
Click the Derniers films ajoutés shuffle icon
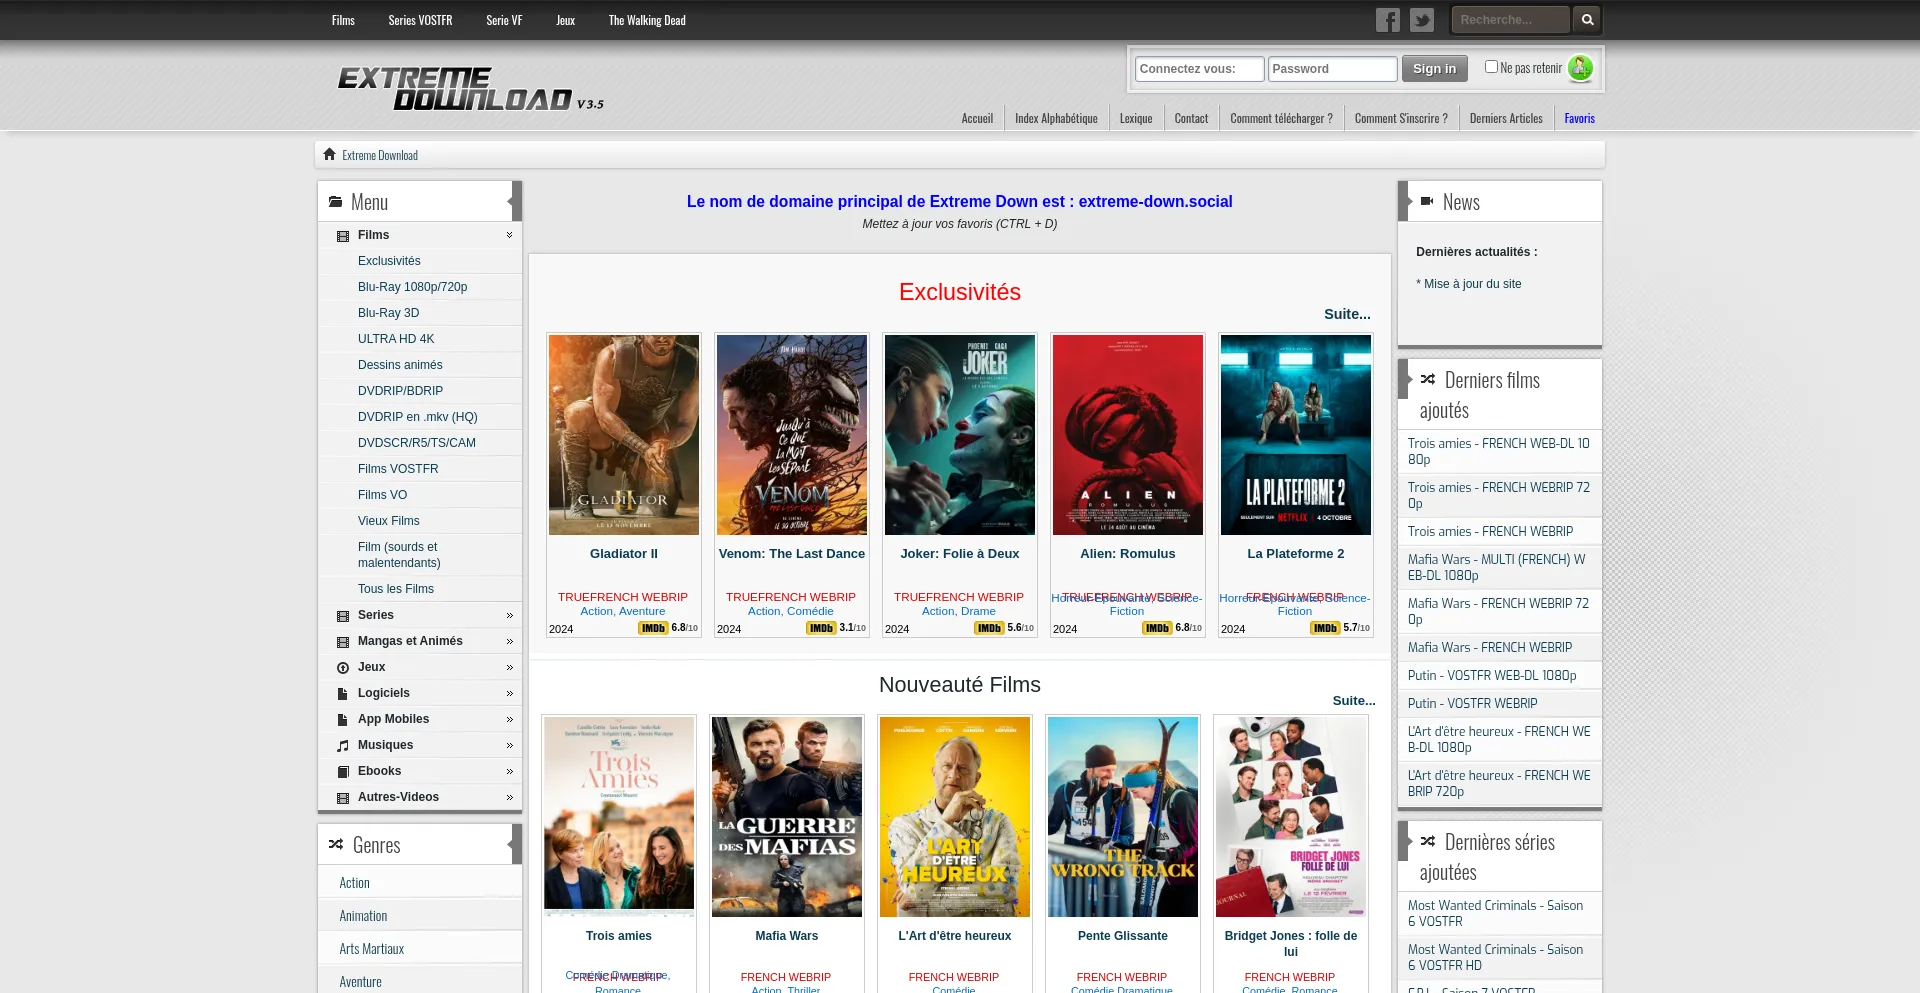(x=1428, y=379)
